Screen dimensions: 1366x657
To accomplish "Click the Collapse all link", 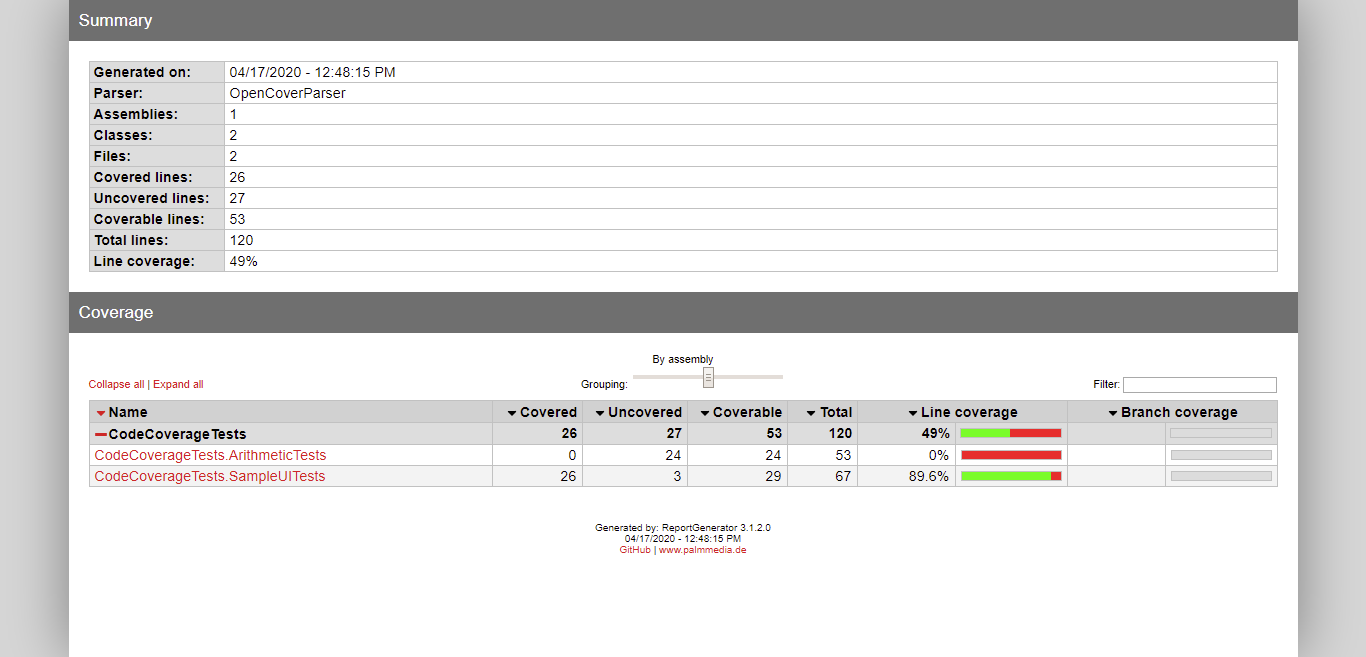I will pos(116,385).
